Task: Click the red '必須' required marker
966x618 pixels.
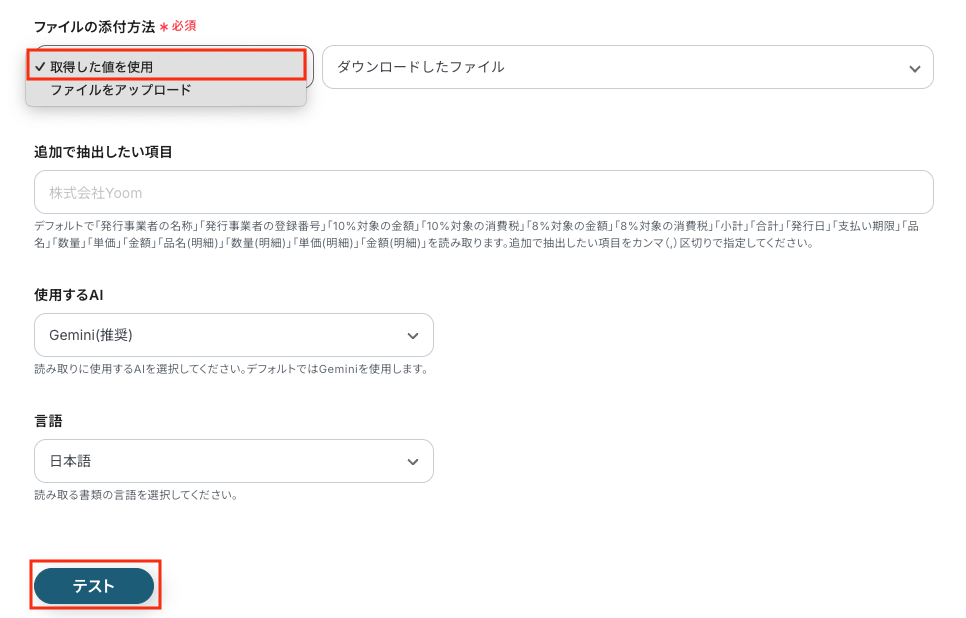Action: [184, 26]
